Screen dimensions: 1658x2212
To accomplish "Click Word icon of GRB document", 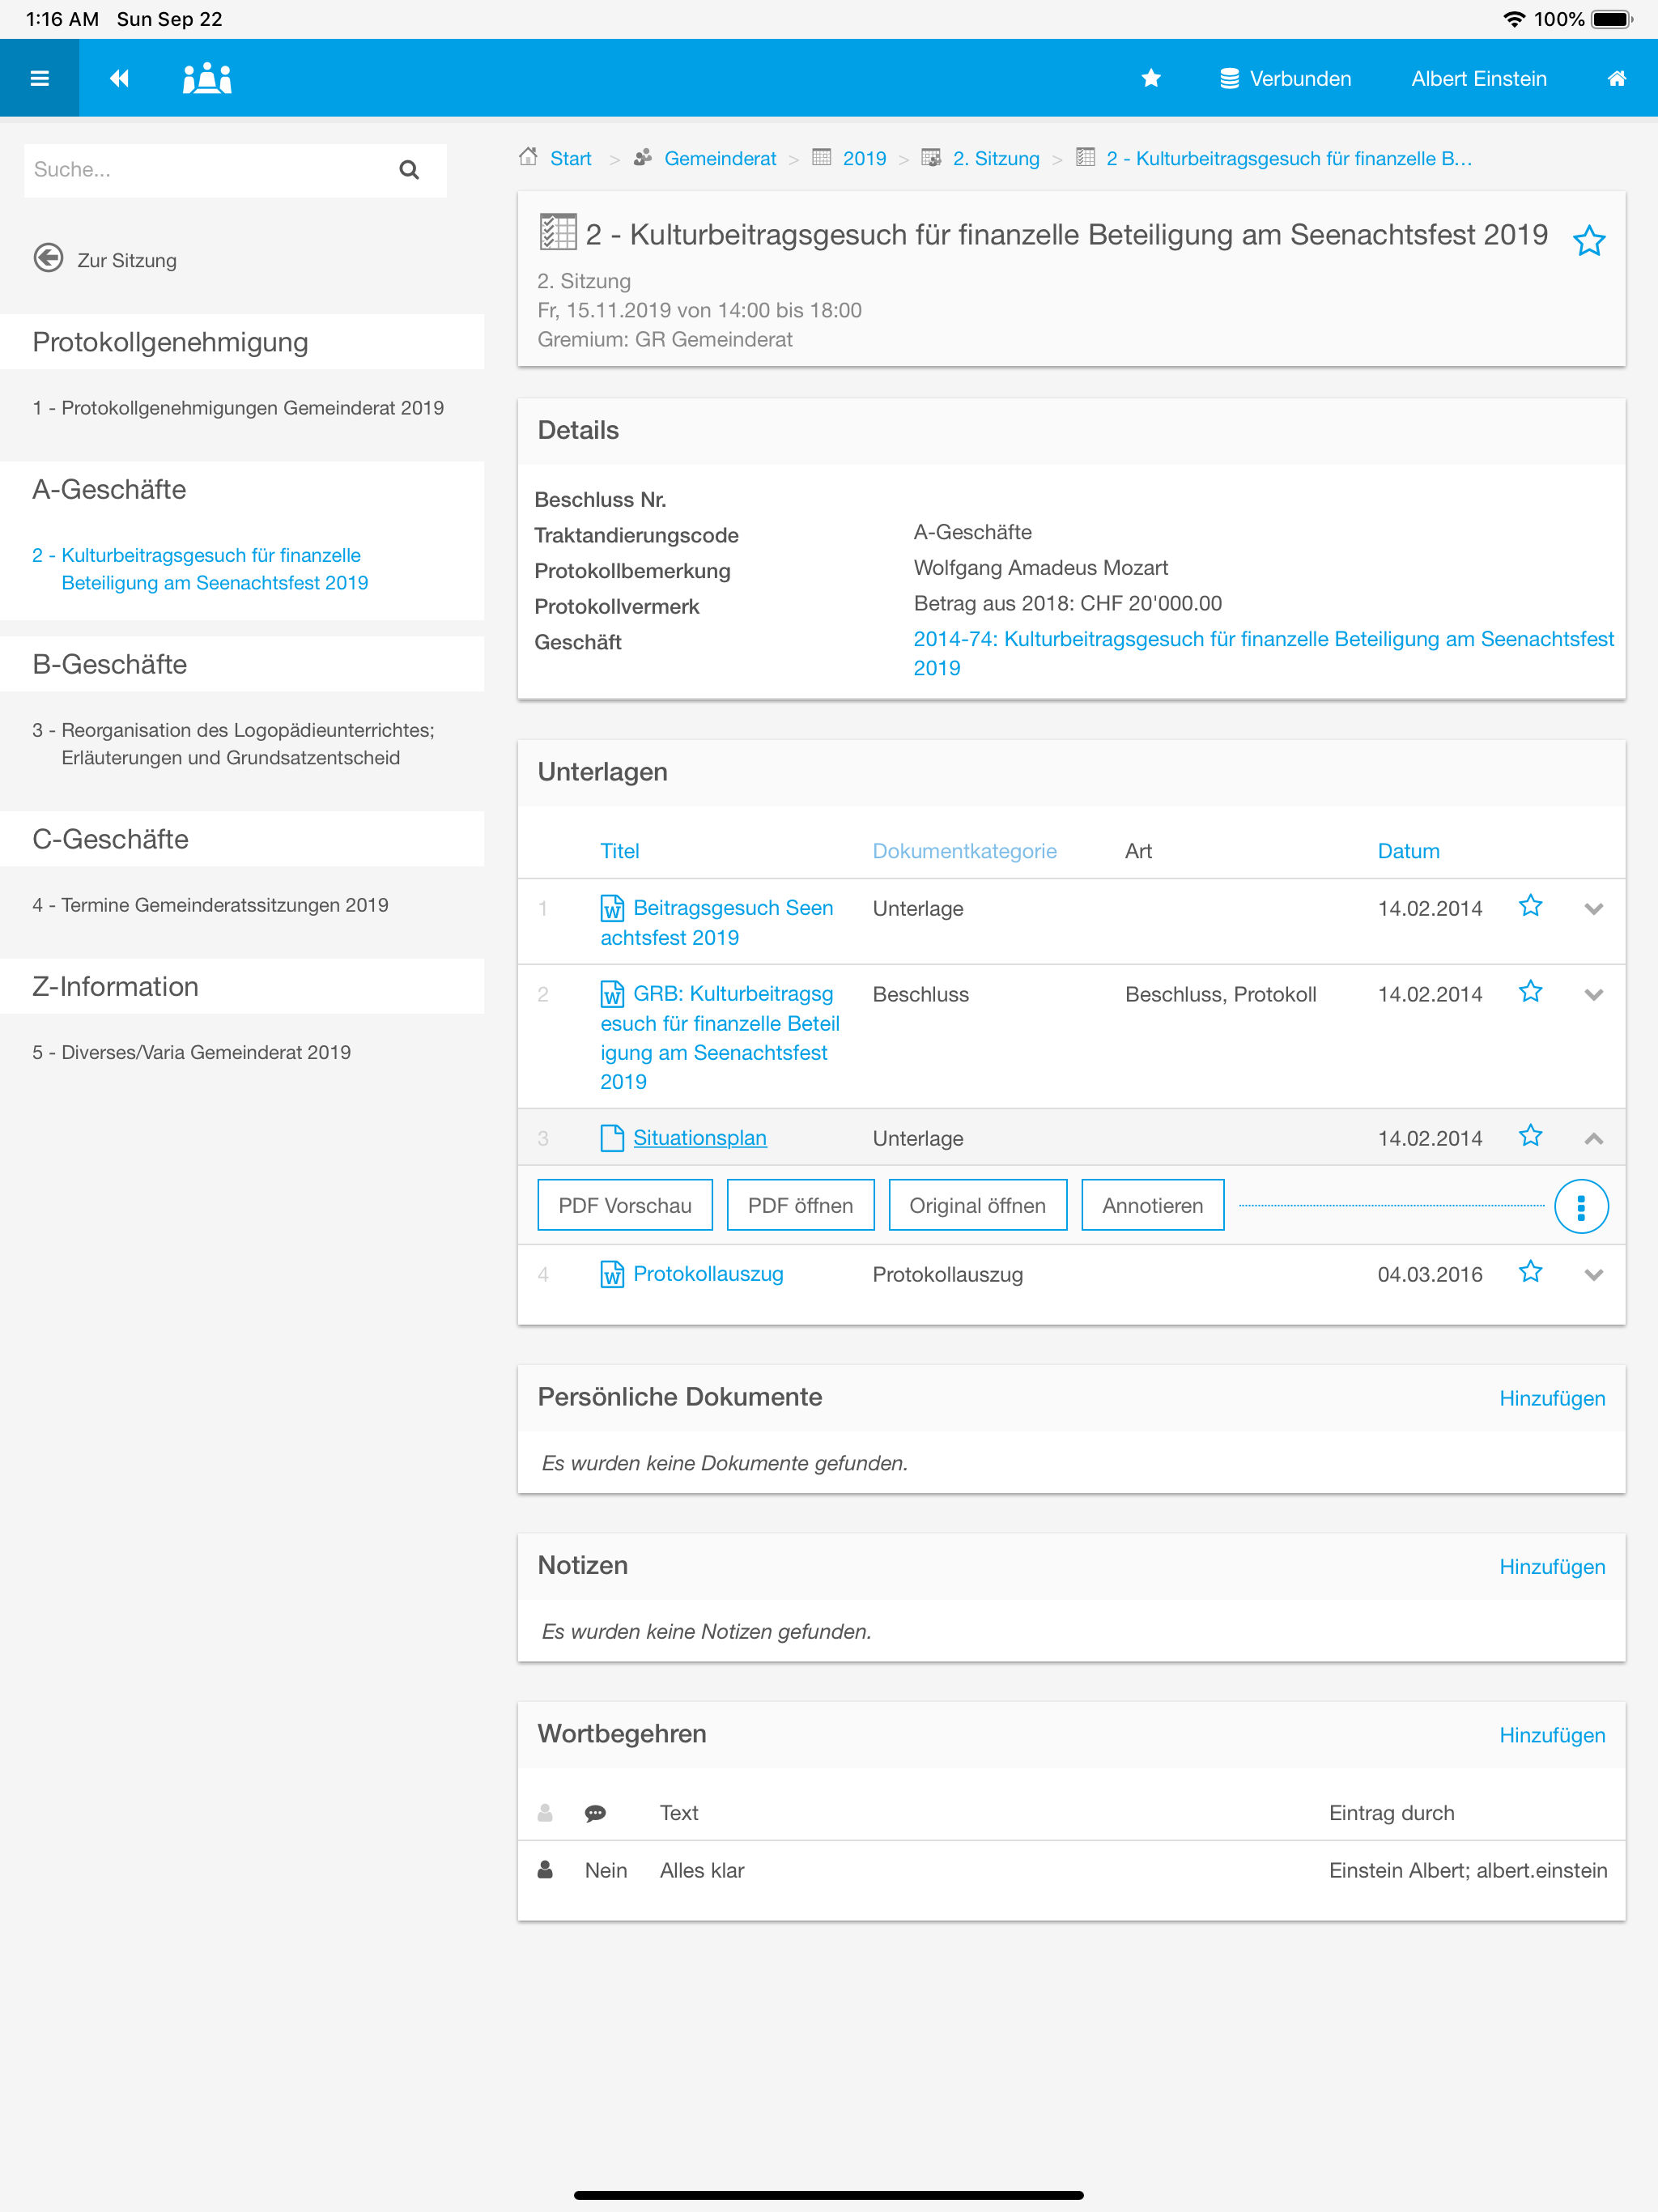I will (612, 994).
